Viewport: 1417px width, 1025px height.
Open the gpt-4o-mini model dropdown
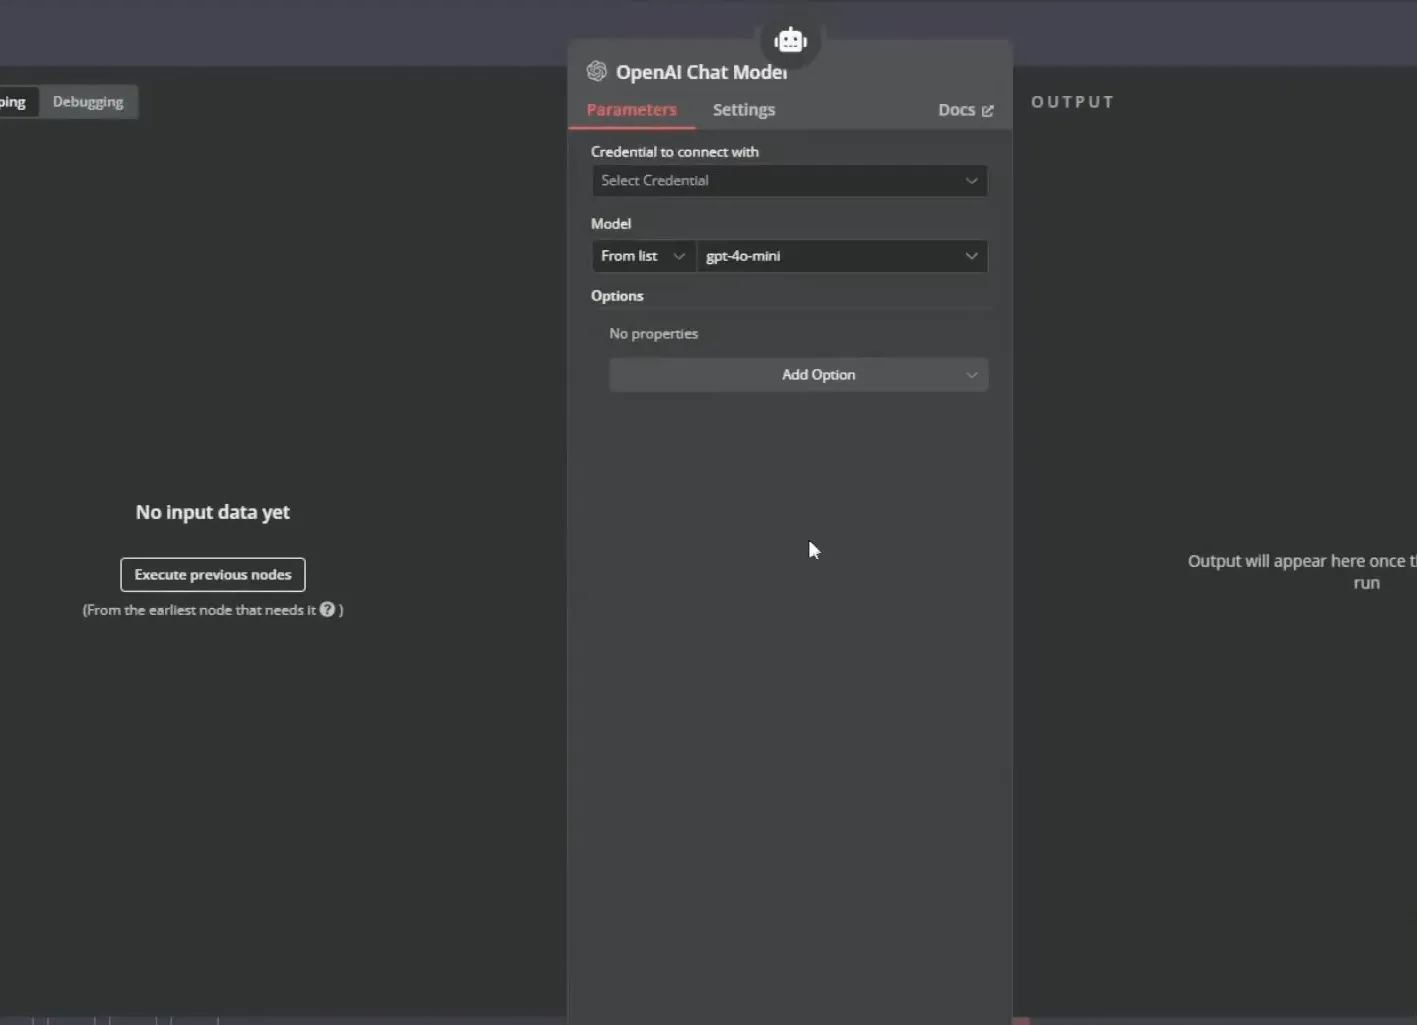841,256
